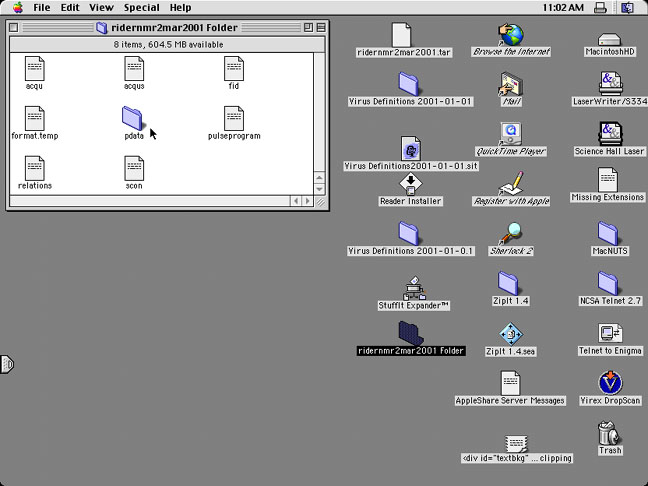
Task: Click the StuffIt Expander icon
Action: (413, 288)
